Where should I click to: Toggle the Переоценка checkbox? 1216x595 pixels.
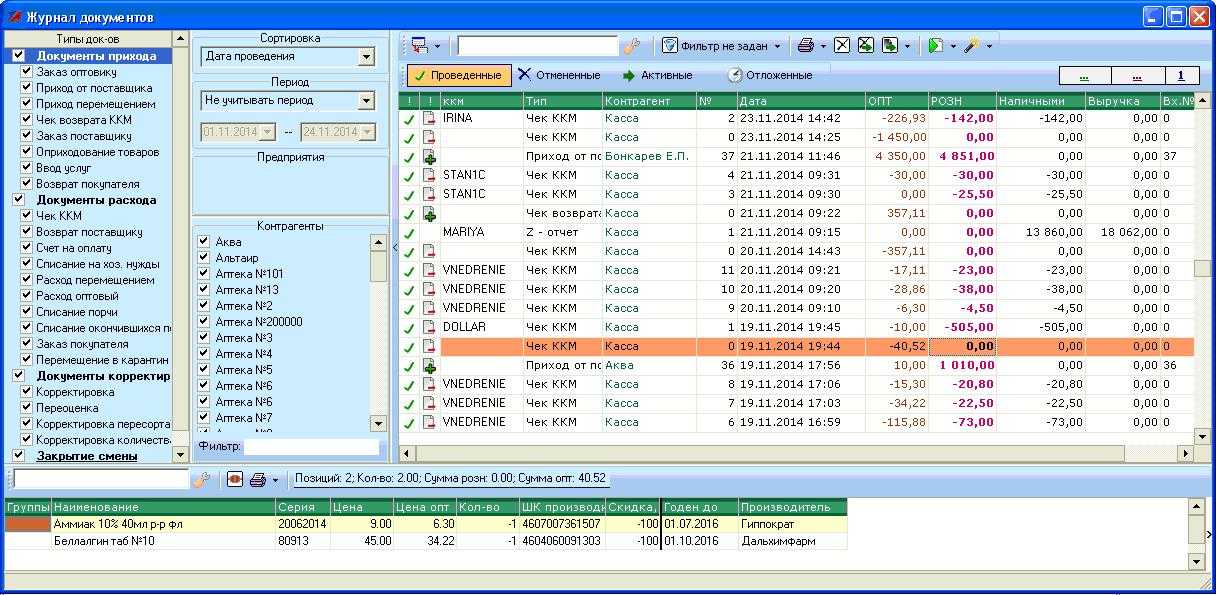click(x=27, y=408)
